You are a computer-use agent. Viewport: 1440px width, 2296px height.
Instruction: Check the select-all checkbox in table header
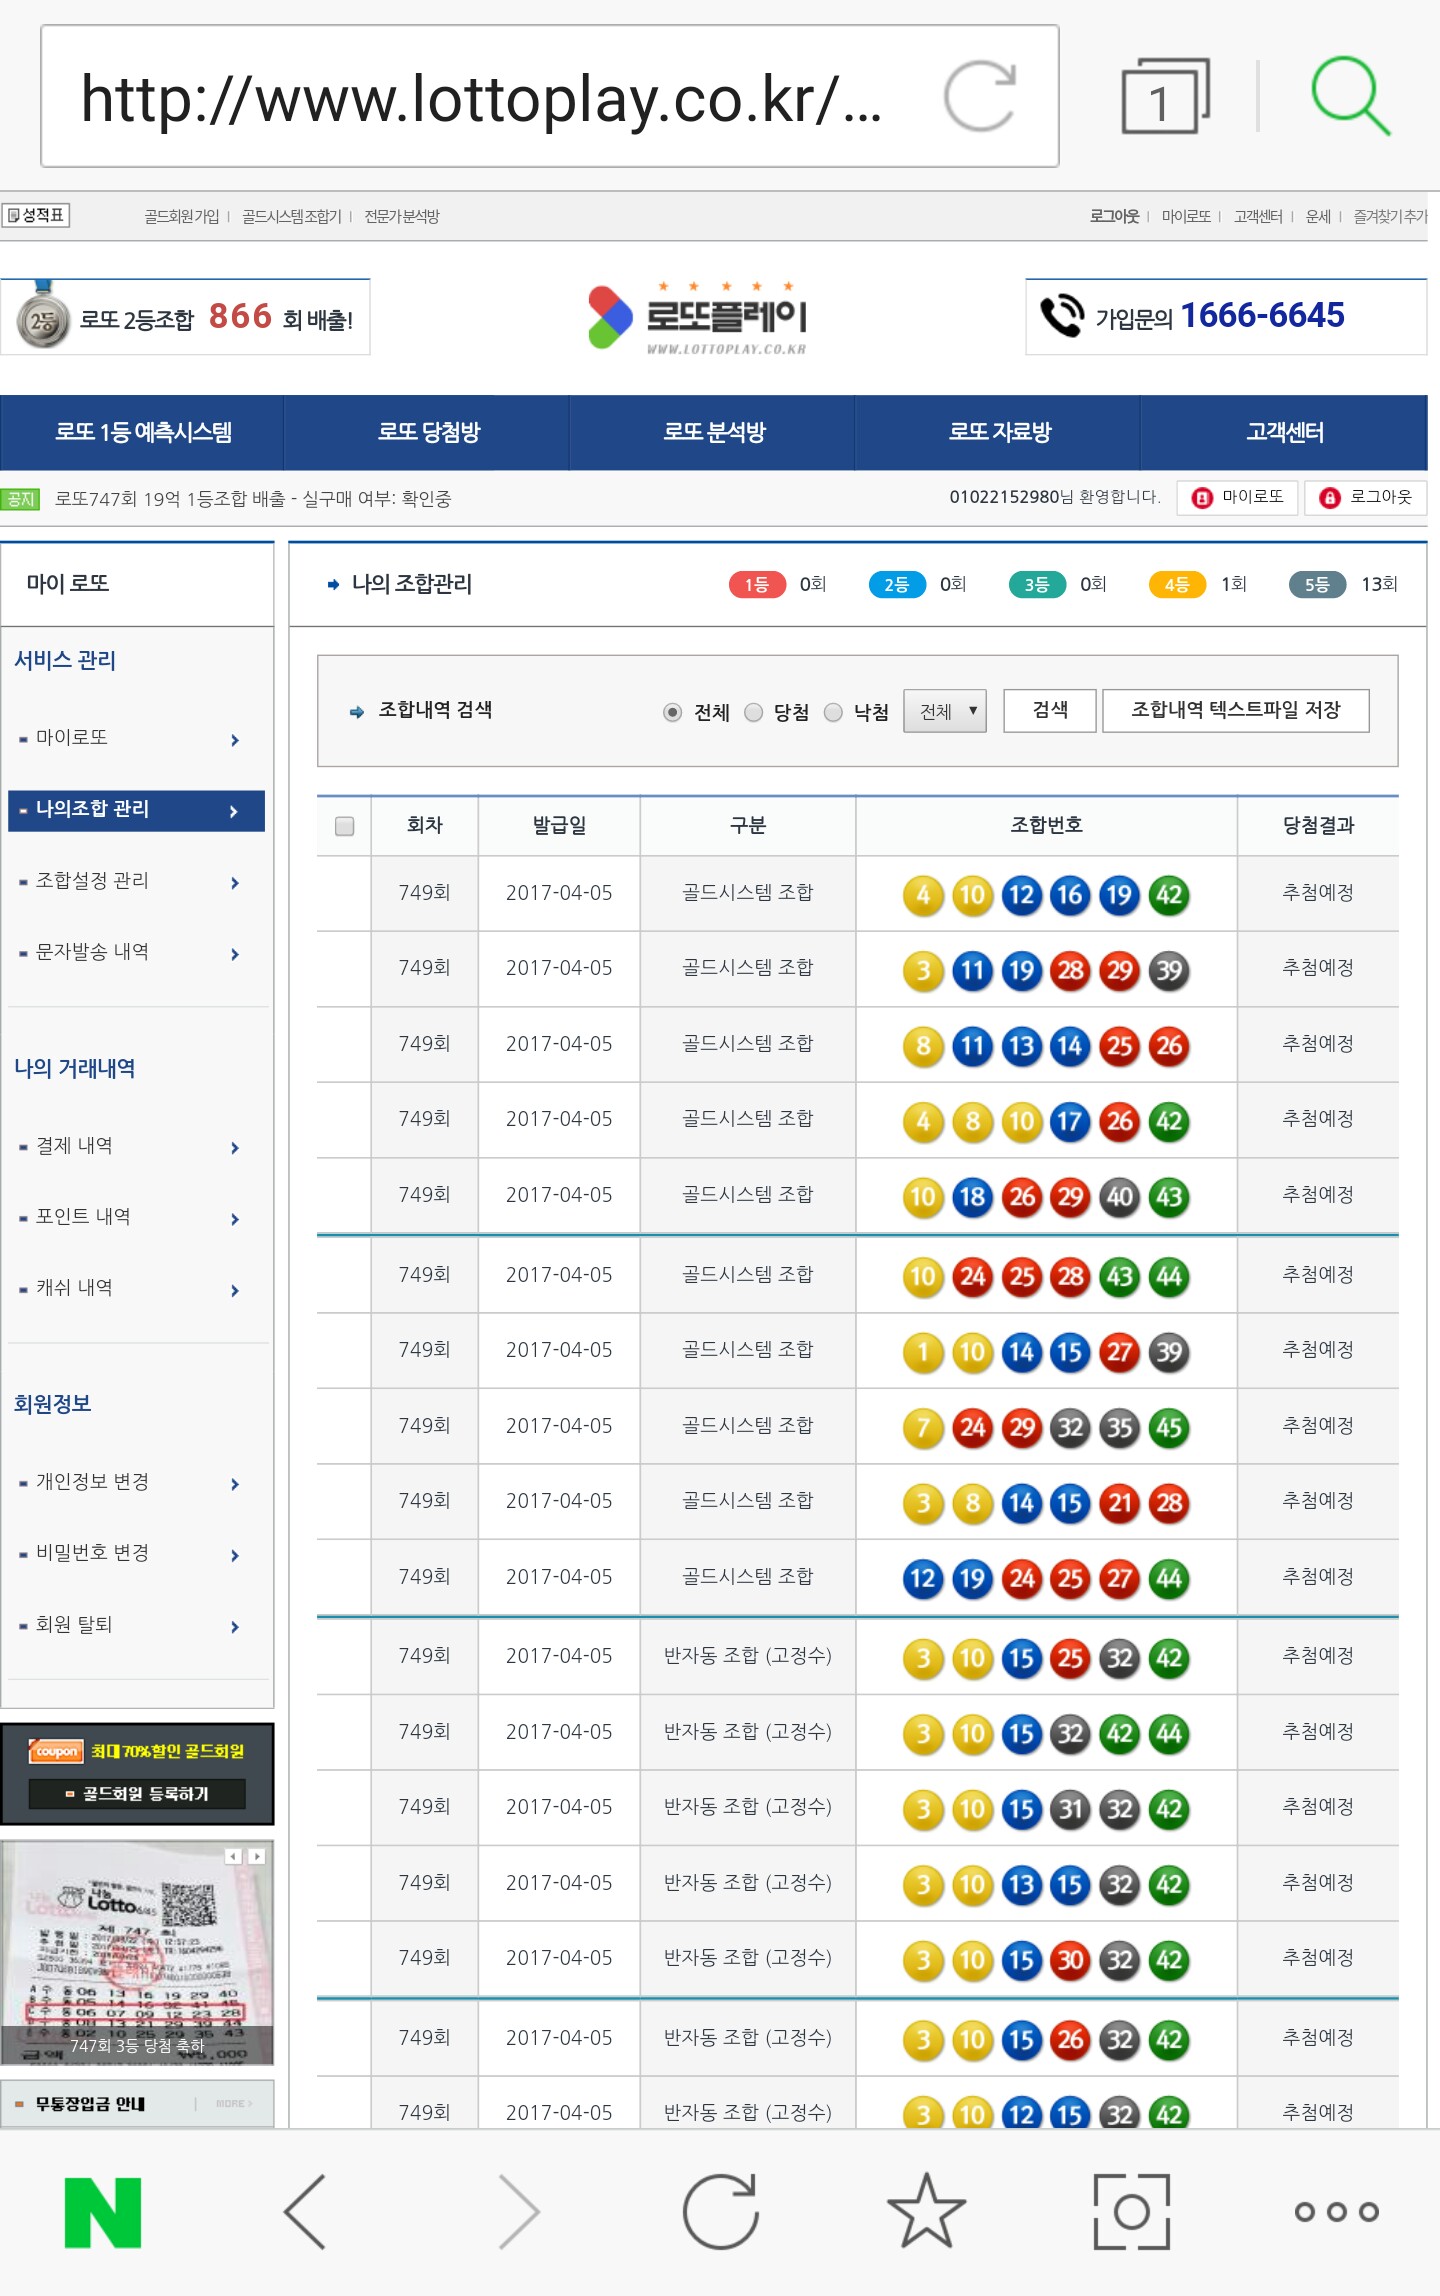click(x=344, y=826)
